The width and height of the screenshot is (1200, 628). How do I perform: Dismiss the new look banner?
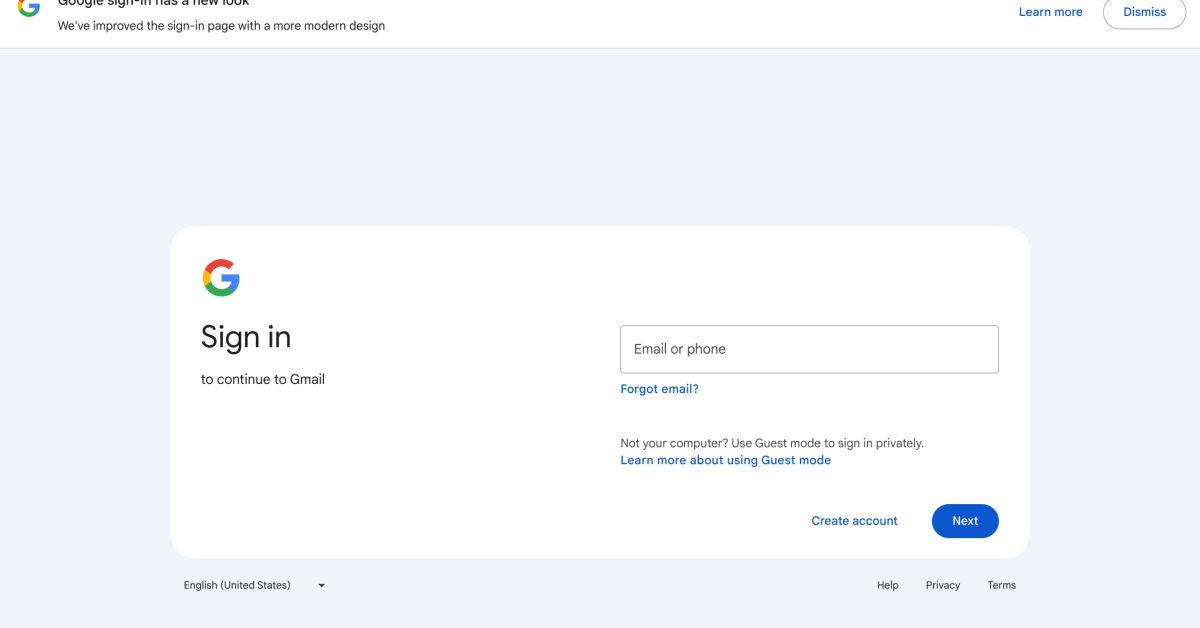pyautogui.click(x=1144, y=12)
